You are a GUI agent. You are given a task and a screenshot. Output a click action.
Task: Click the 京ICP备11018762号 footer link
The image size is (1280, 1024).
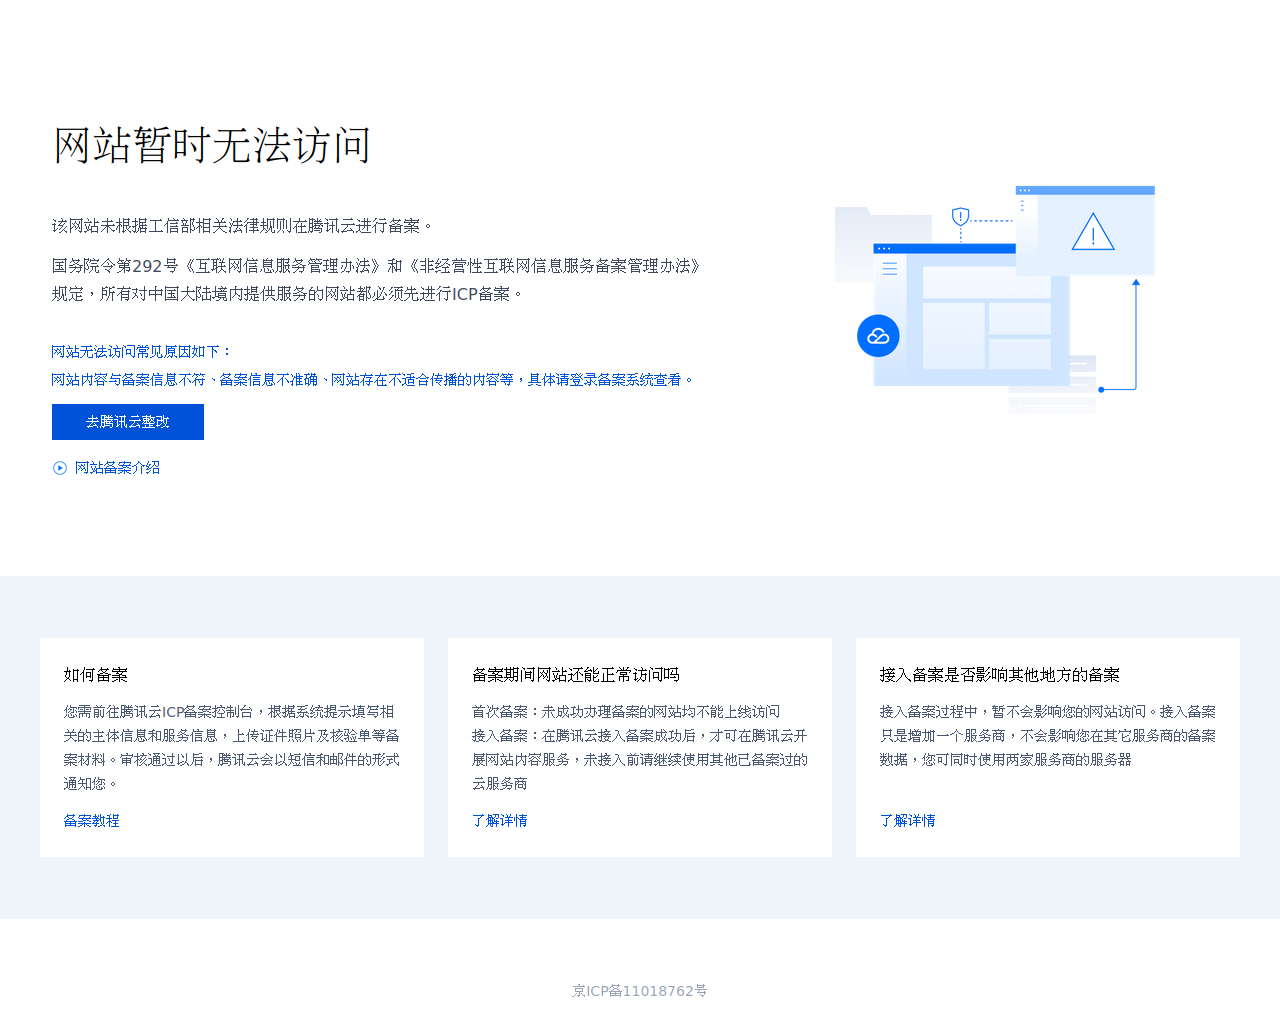pos(640,991)
